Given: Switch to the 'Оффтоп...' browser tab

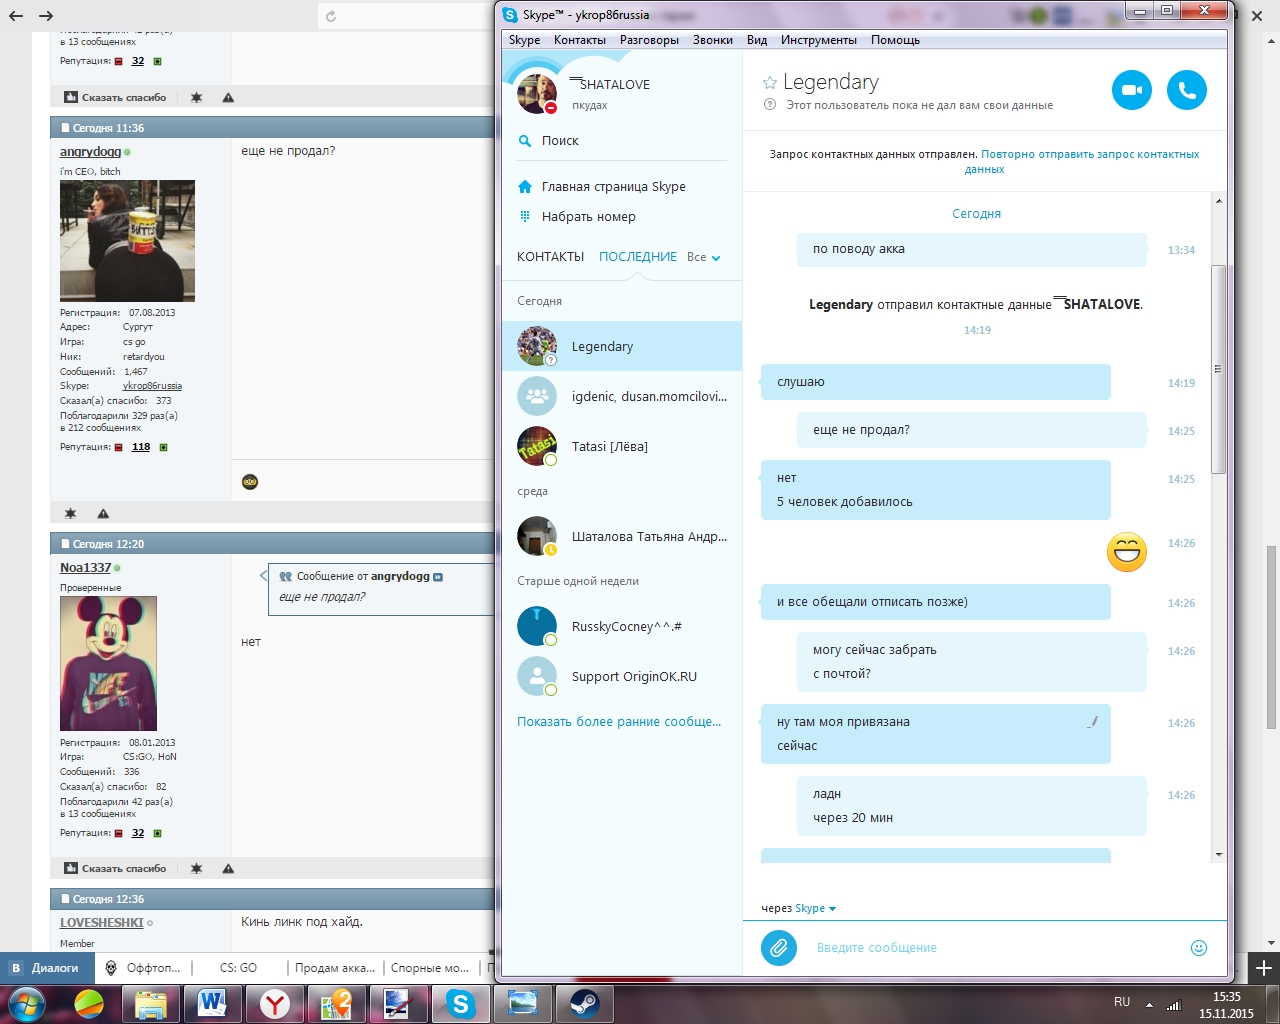Looking at the screenshot, I should point(143,968).
